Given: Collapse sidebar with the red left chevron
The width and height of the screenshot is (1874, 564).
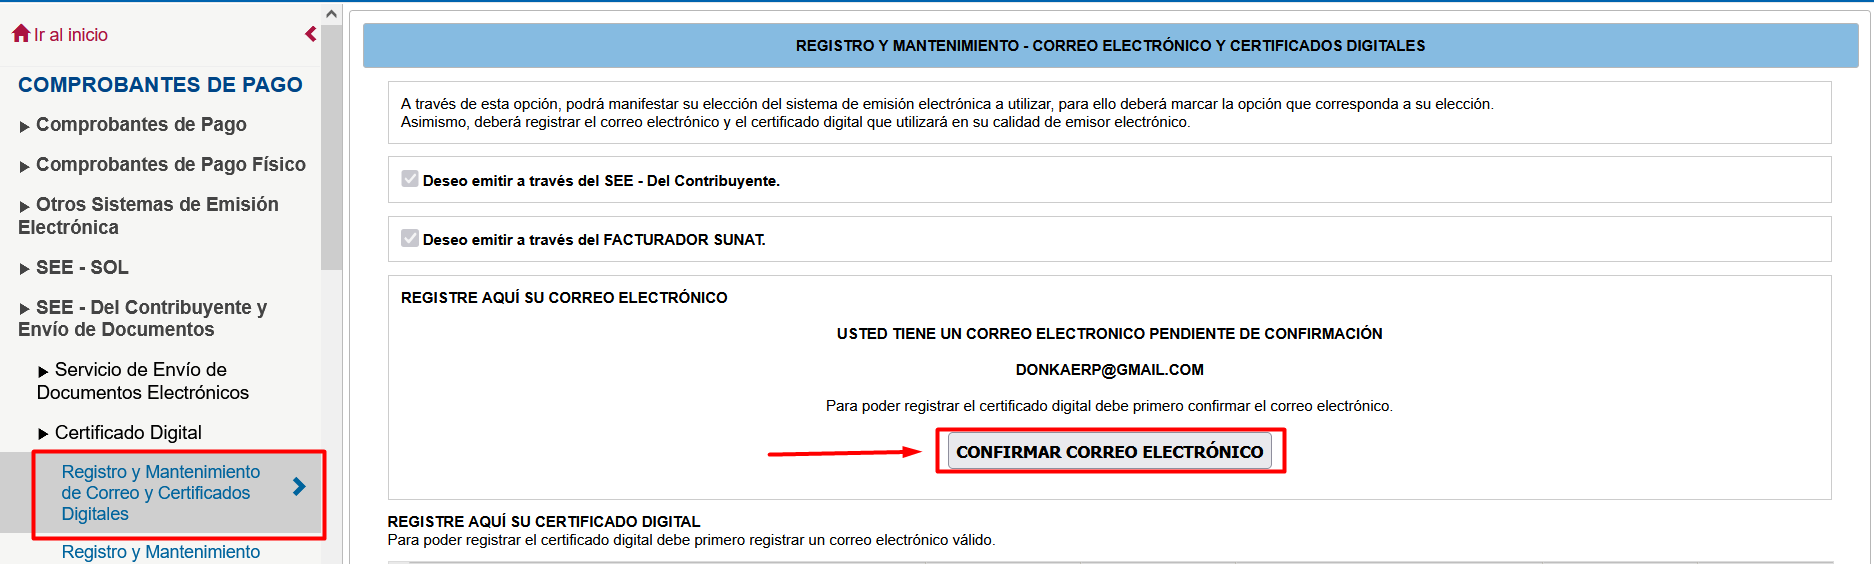Looking at the screenshot, I should click(311, 34).
